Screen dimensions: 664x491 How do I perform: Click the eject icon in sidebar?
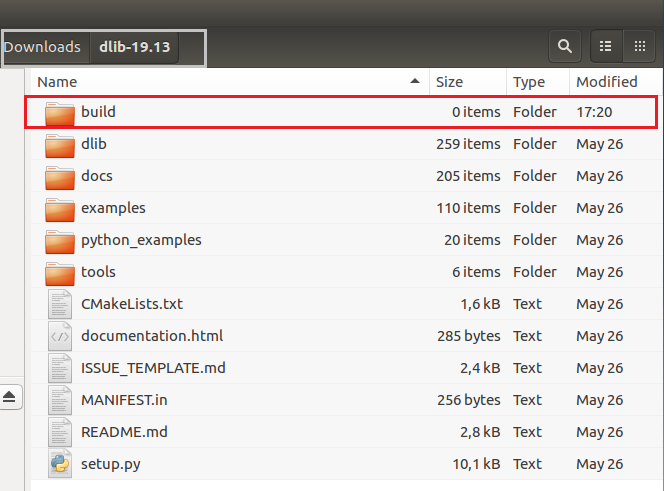coord(10,397)
